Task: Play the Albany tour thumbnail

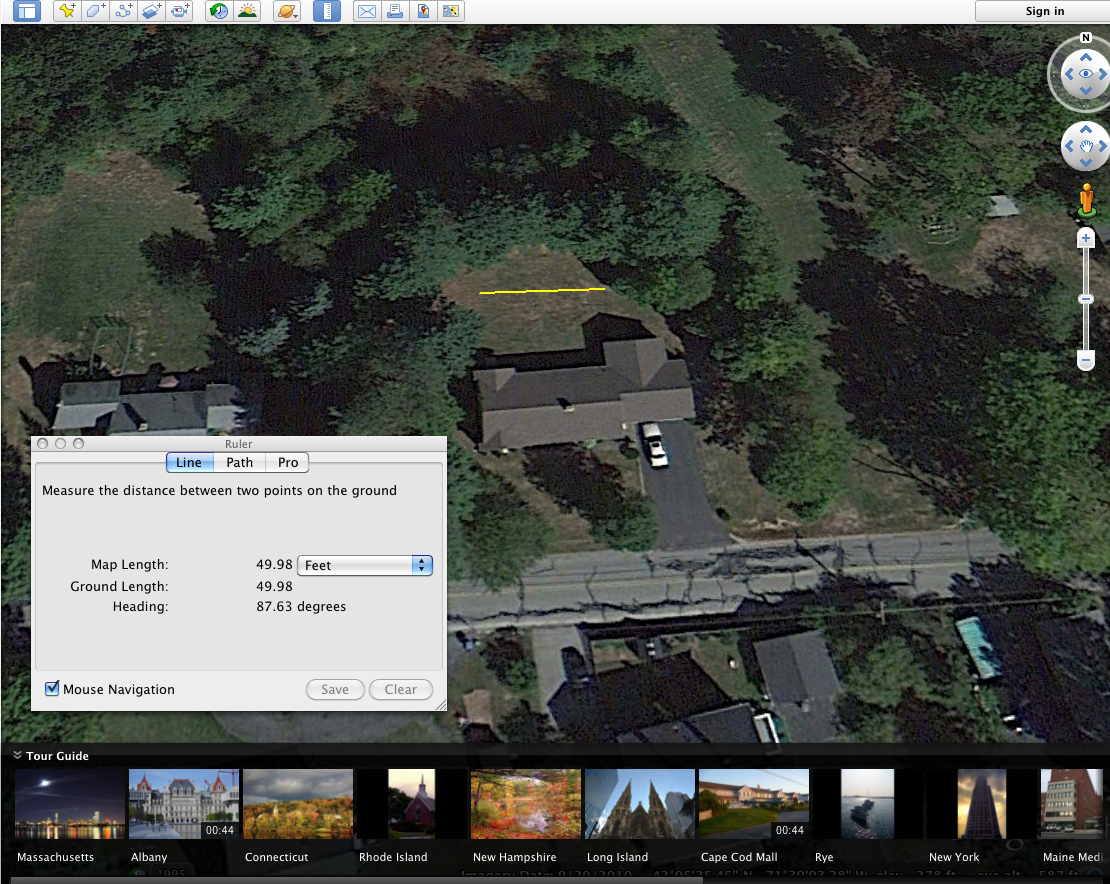Action: tap(184, 804)
